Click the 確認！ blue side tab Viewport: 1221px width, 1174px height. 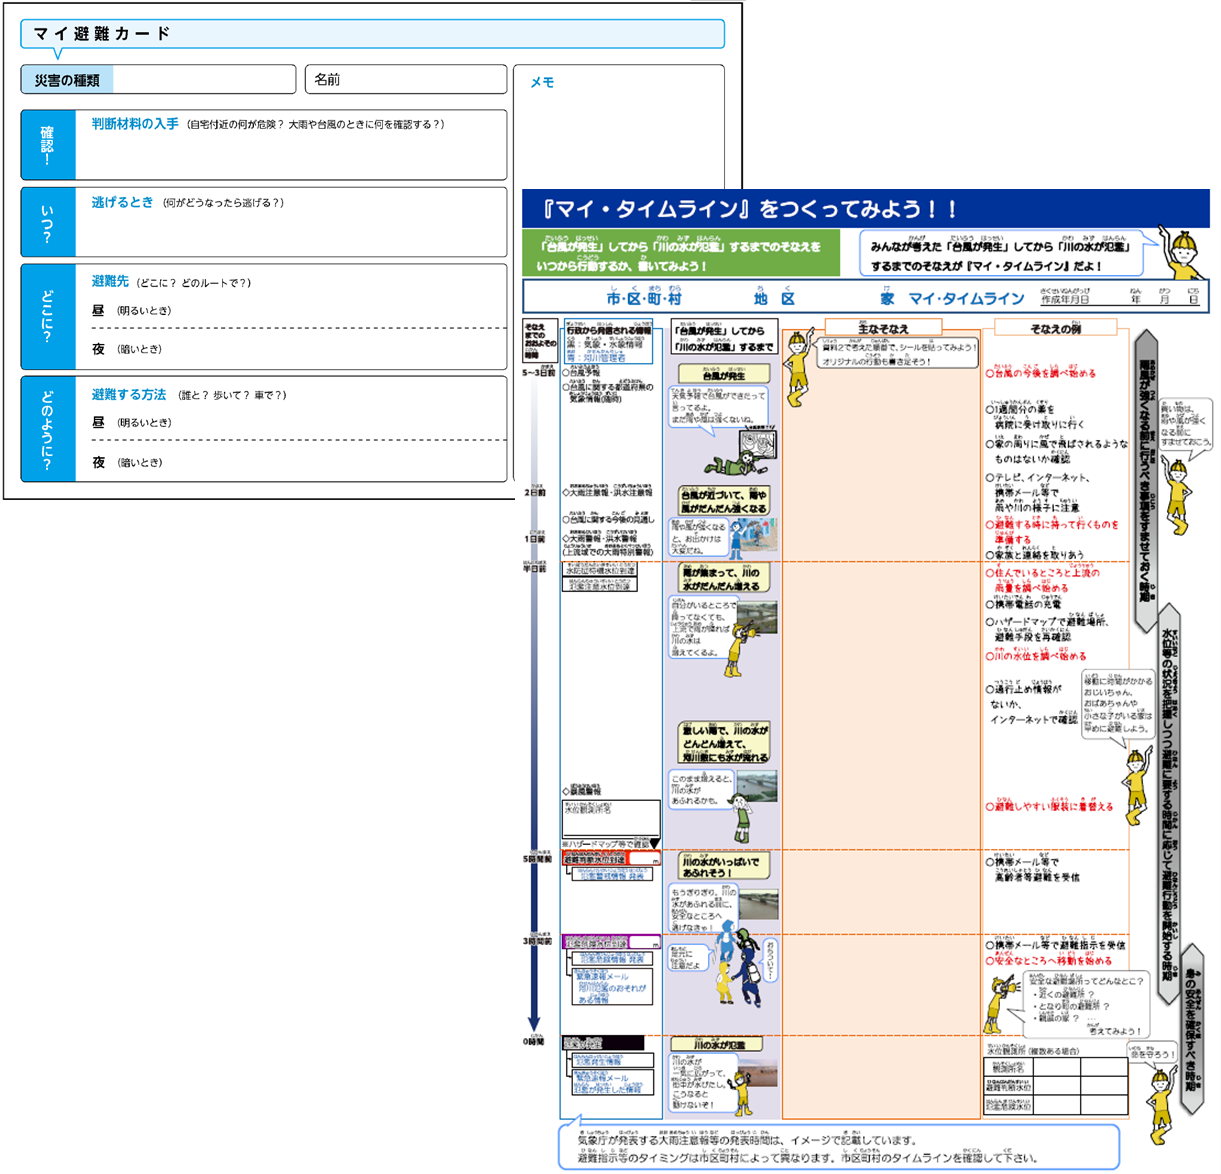[48, 145]
